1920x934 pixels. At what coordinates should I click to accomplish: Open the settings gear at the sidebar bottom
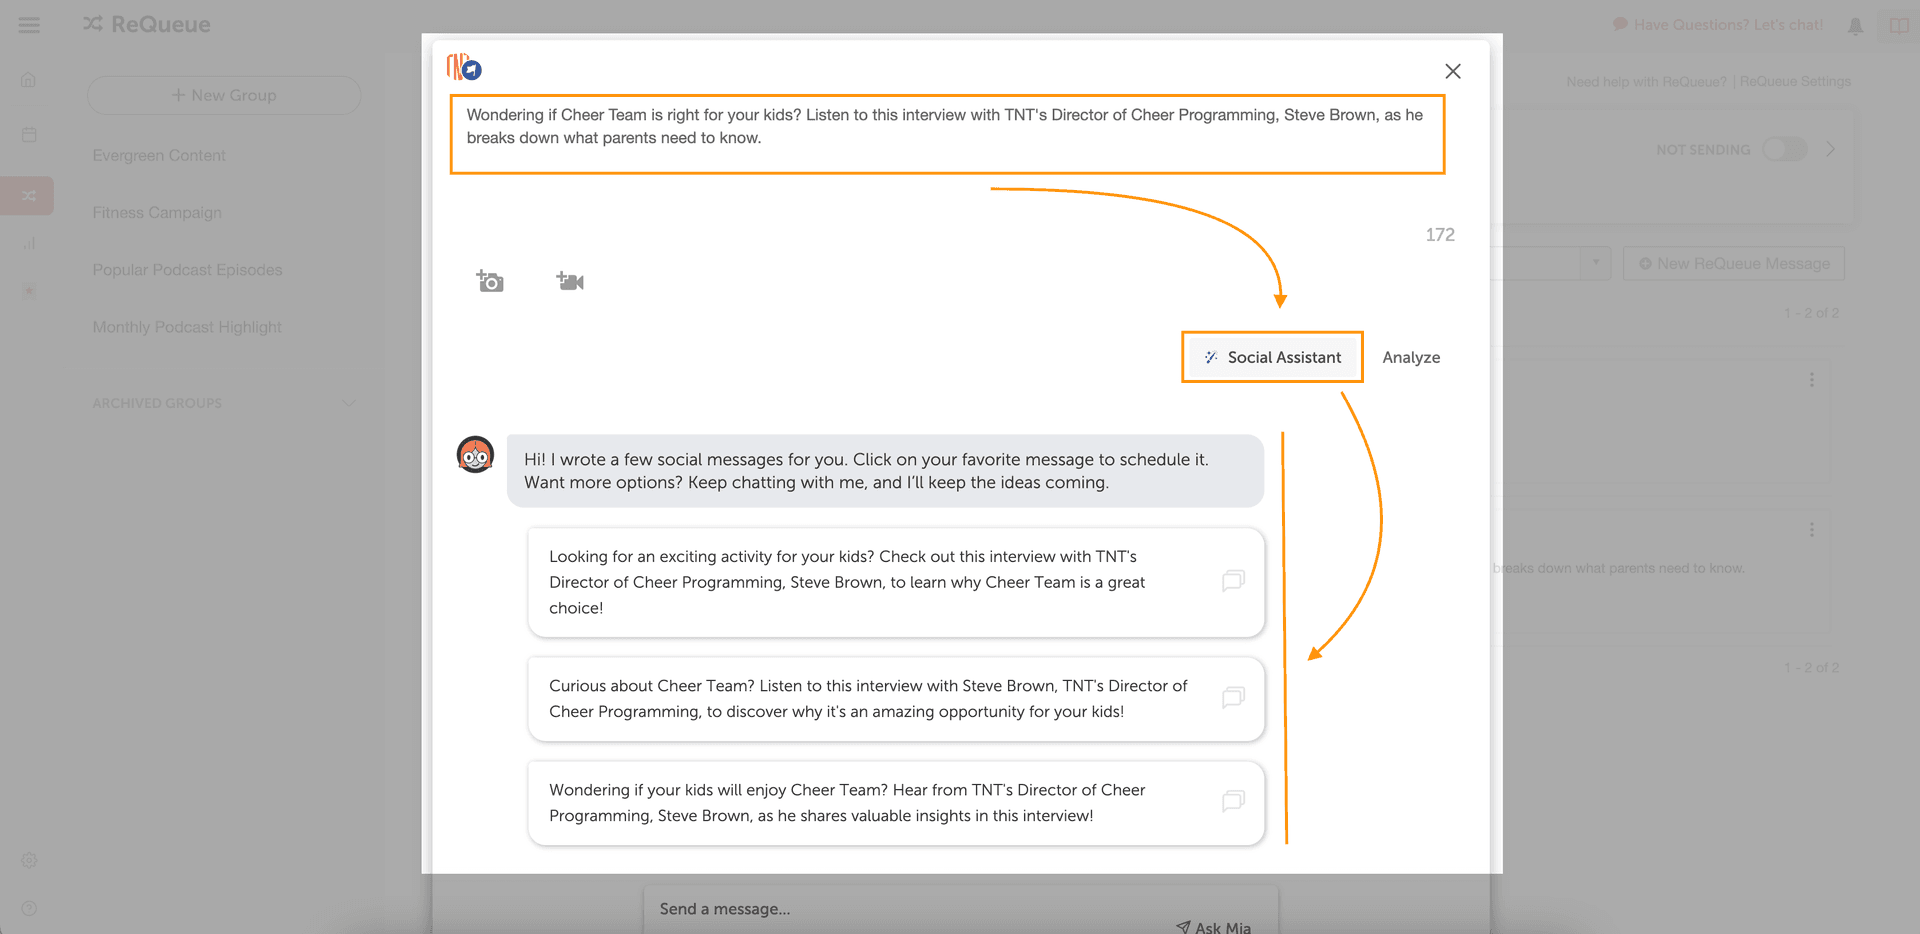[29, 860]
